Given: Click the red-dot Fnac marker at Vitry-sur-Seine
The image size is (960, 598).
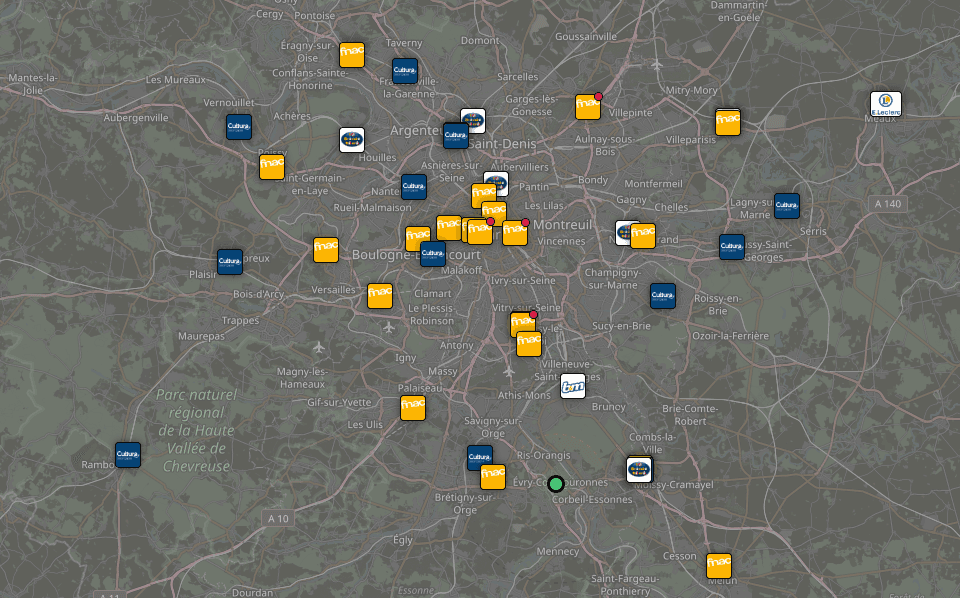Looking at the screenshot, I should tap(522, 323).
